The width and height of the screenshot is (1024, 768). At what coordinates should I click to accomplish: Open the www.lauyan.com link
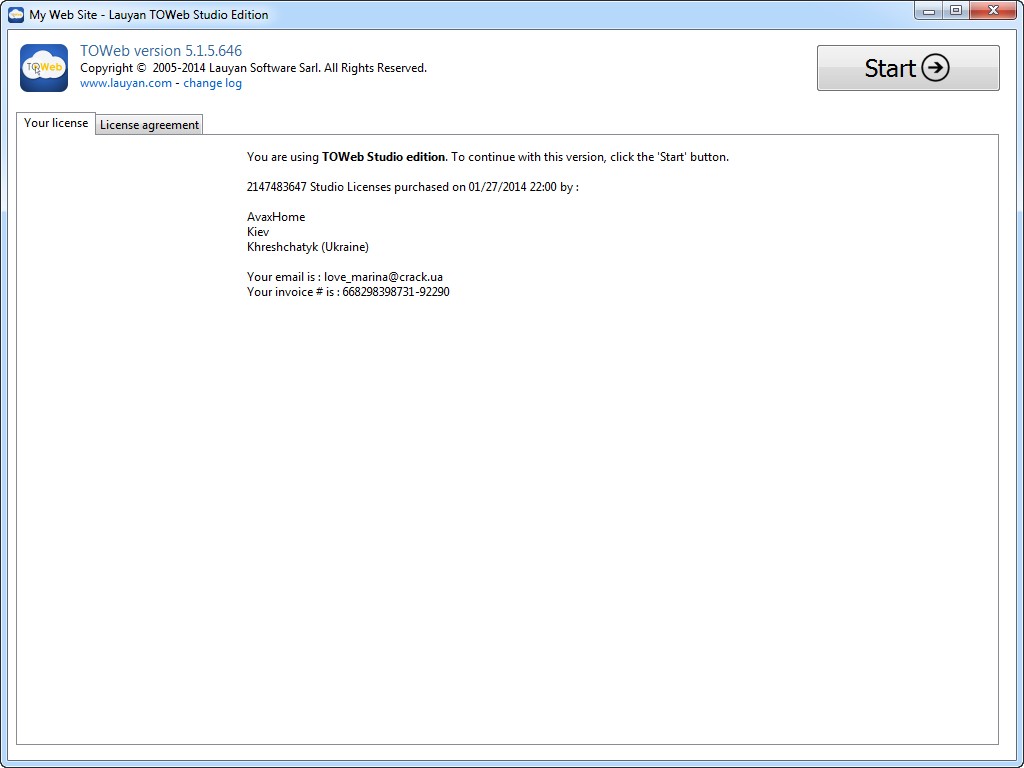tap(125, 83)
